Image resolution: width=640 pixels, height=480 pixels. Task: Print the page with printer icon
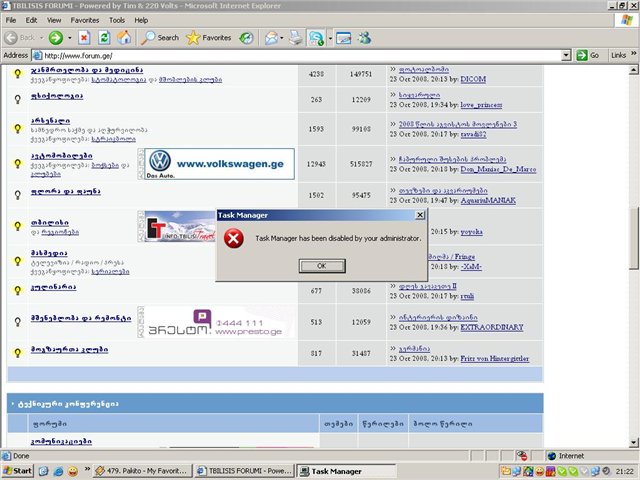click(x=296, y=38)
